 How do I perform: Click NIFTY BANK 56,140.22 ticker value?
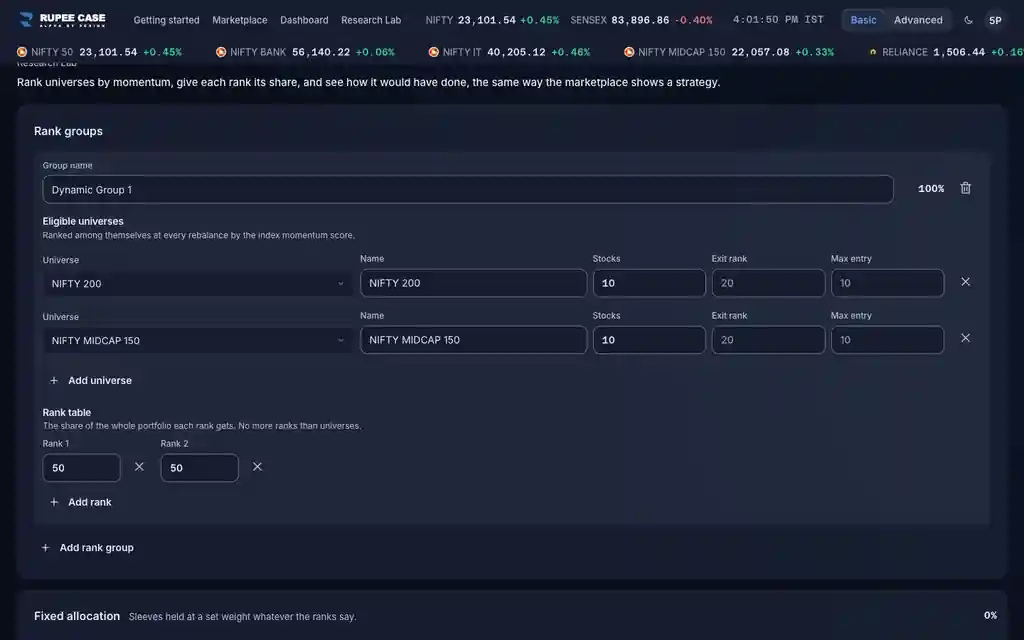321,52
